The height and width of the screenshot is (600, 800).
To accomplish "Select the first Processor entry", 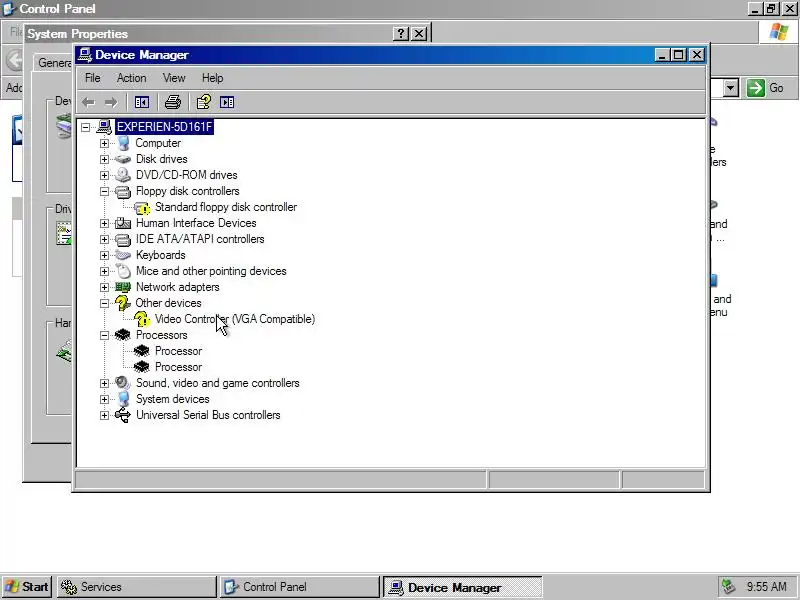I will coord(178,351).
